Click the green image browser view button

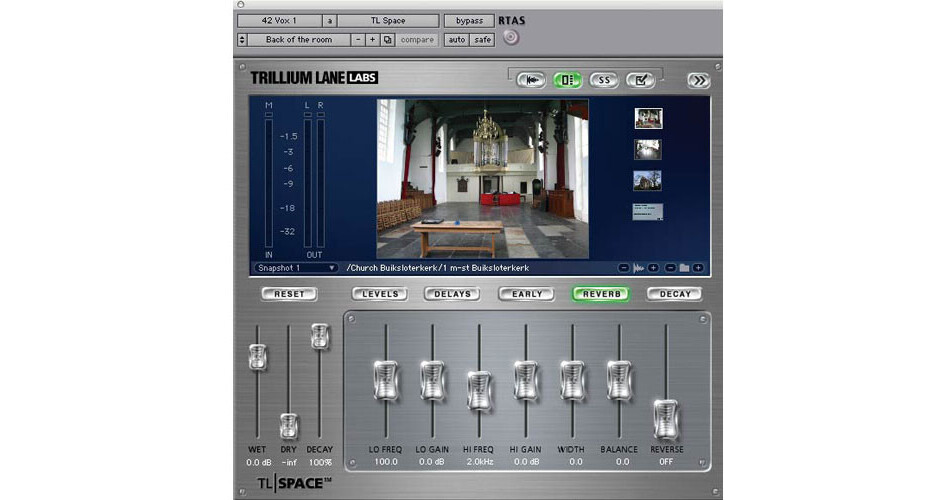567,80
